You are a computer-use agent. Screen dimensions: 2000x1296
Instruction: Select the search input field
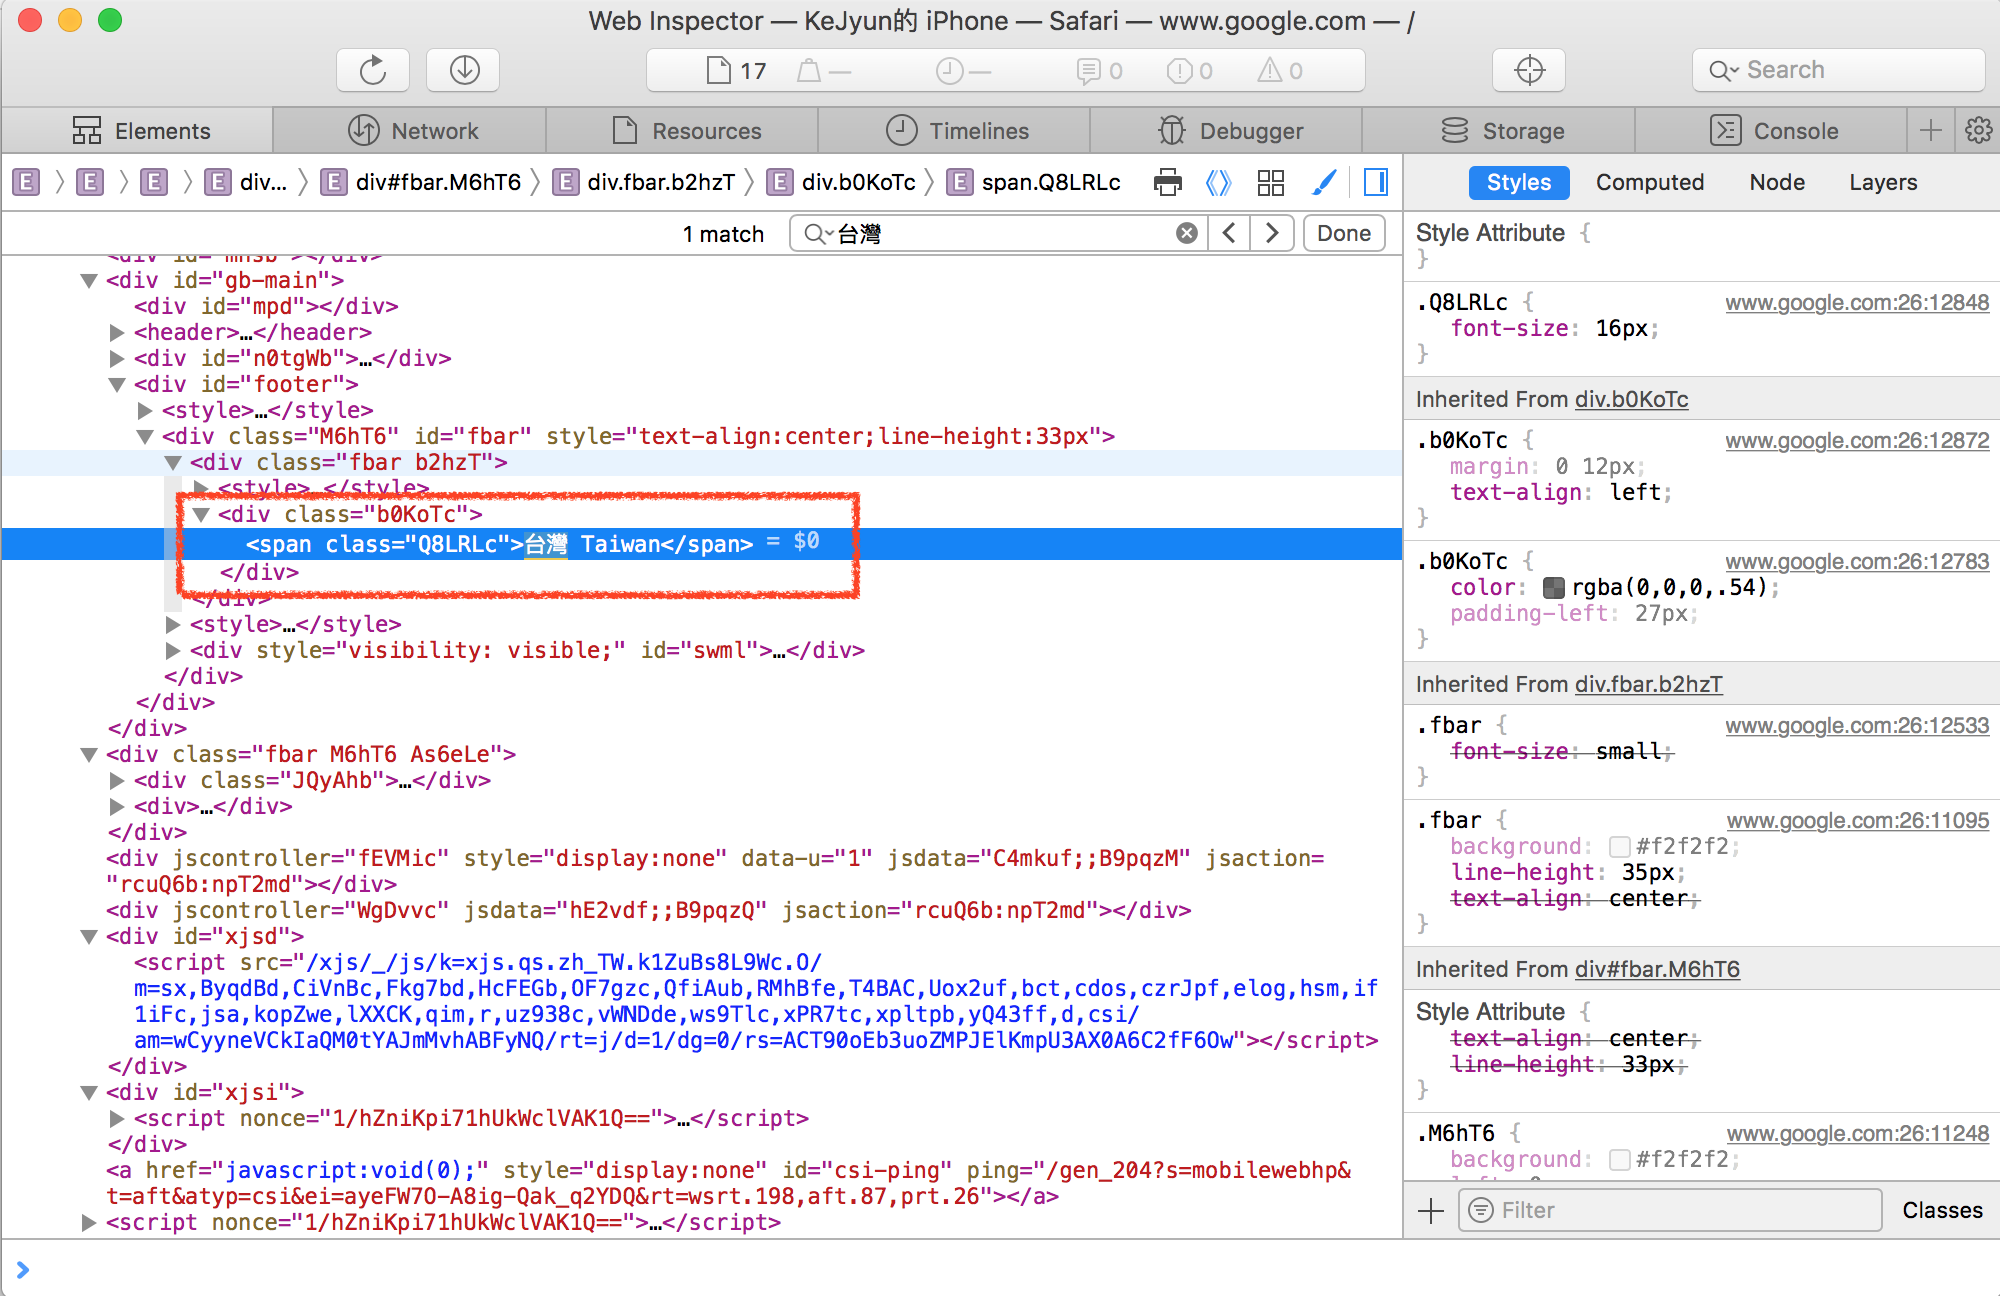pyautogui.click(x=1000, y=232)
